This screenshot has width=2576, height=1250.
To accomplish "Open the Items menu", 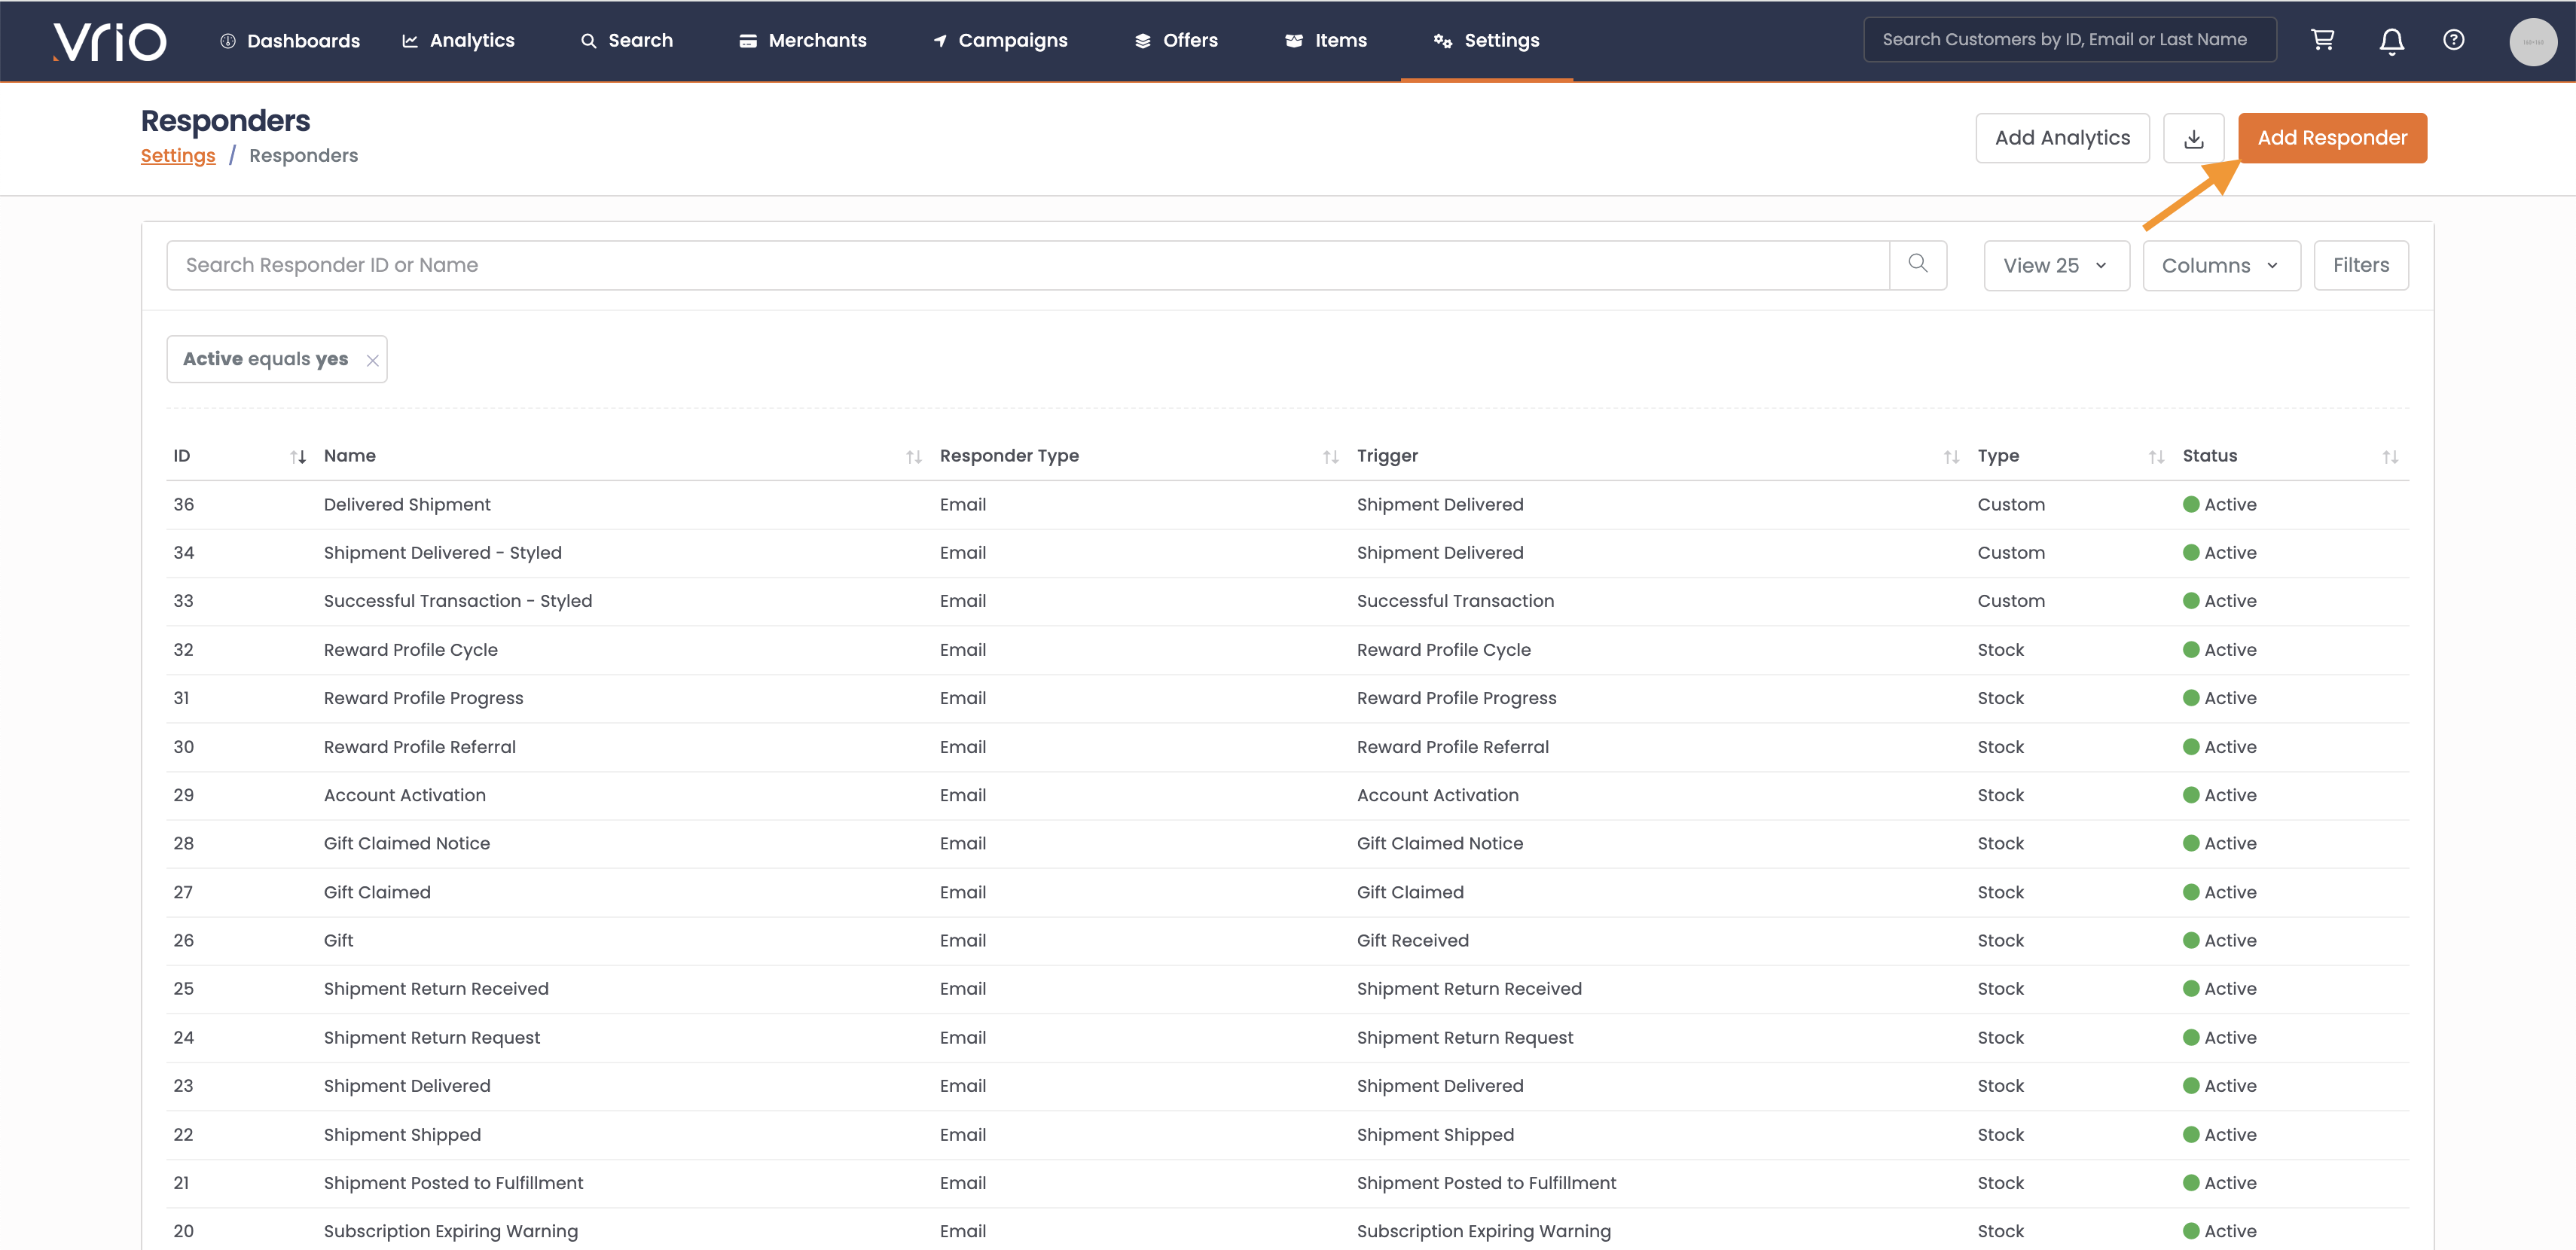I will (1326, 41).
